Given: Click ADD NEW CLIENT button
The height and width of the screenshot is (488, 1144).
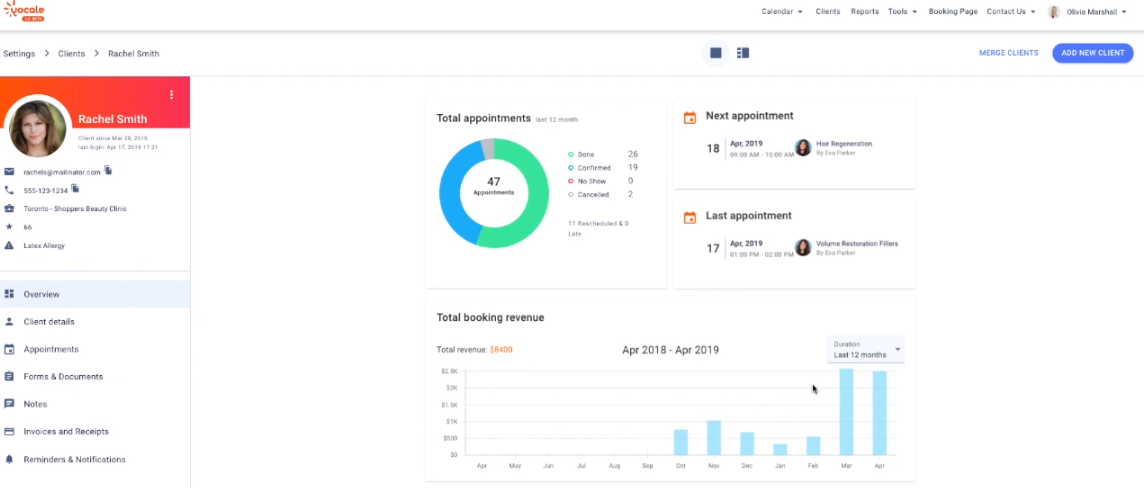Looking at the screenshot, I should click(x=1092, y=53).
